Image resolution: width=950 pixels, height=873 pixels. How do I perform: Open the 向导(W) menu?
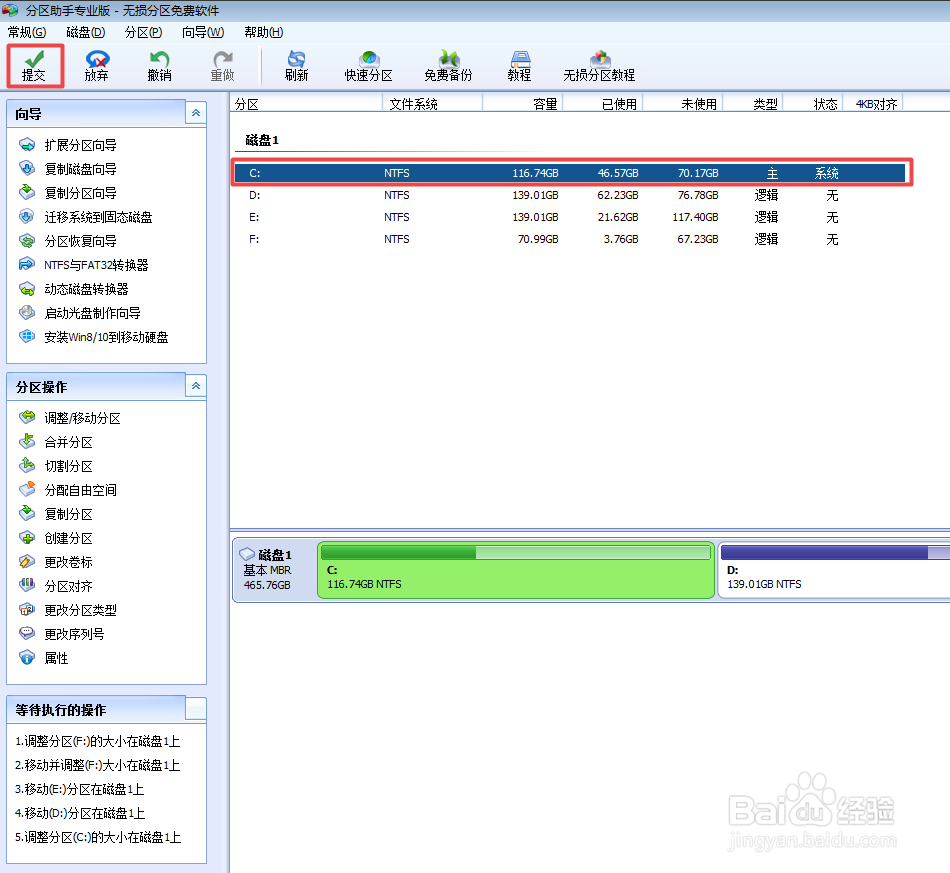[x=203, y=32]
